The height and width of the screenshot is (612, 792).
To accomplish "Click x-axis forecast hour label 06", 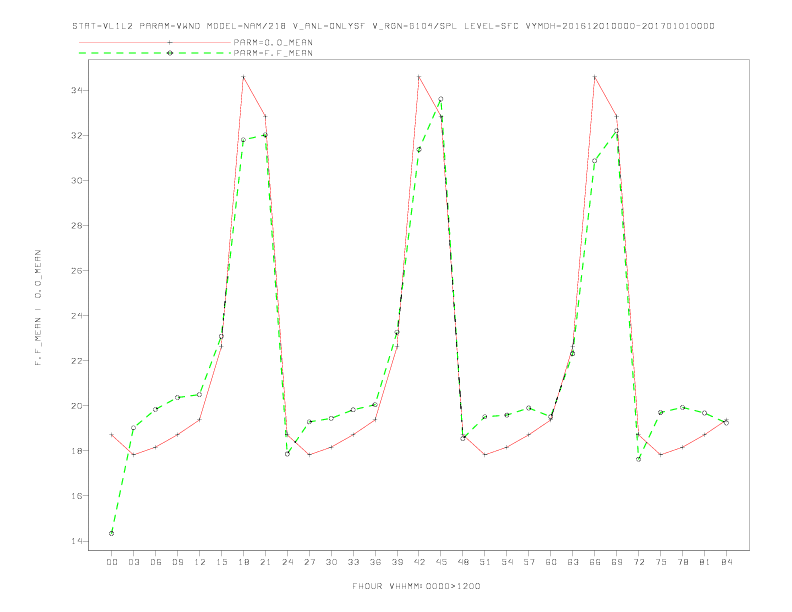I will point(156,562).
